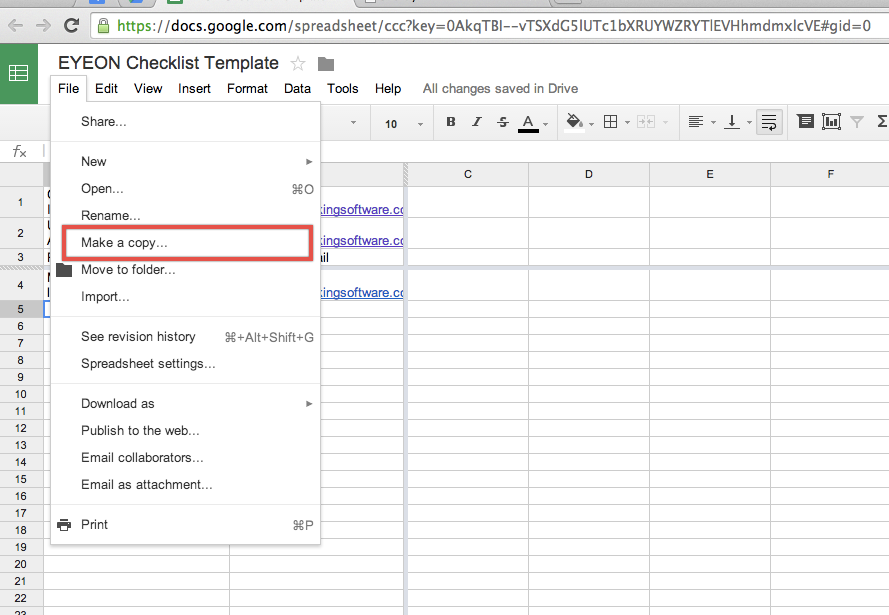Reload the page in the browser

tap(71, 25)
